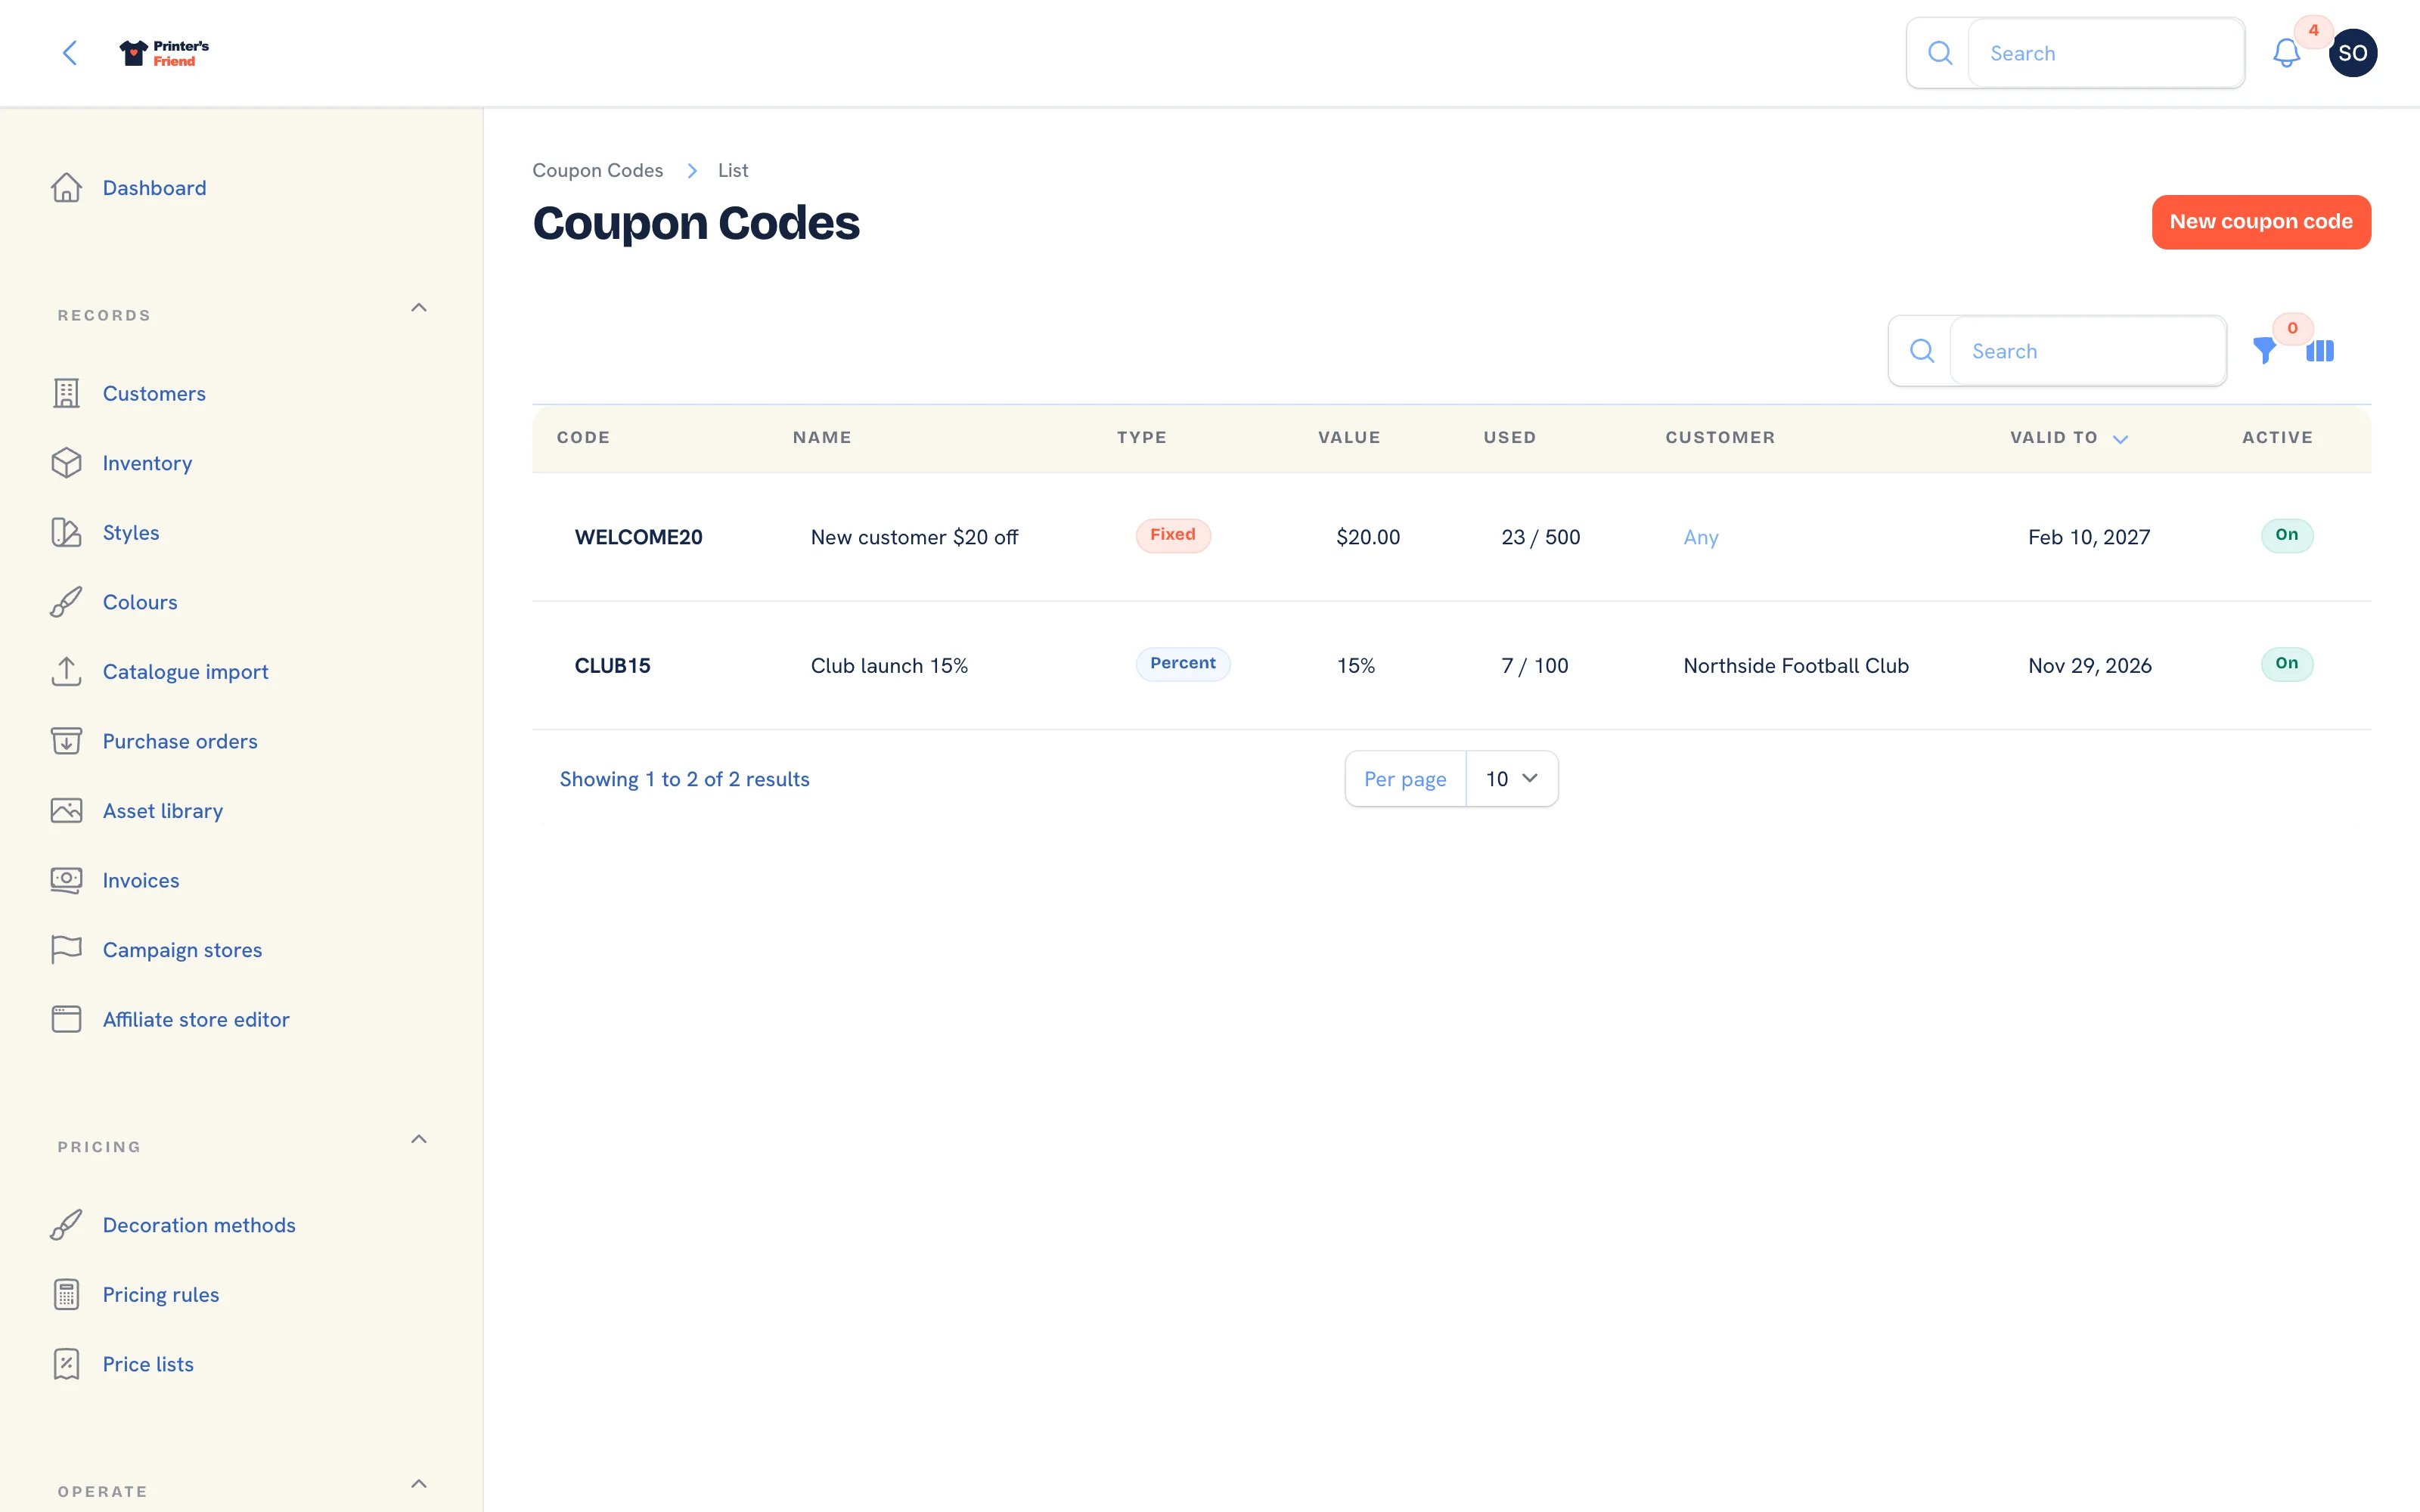Viewport: 2420px width, 1512px height.
Task: Click the Customers building icon
Action: (x=66, y=393)
